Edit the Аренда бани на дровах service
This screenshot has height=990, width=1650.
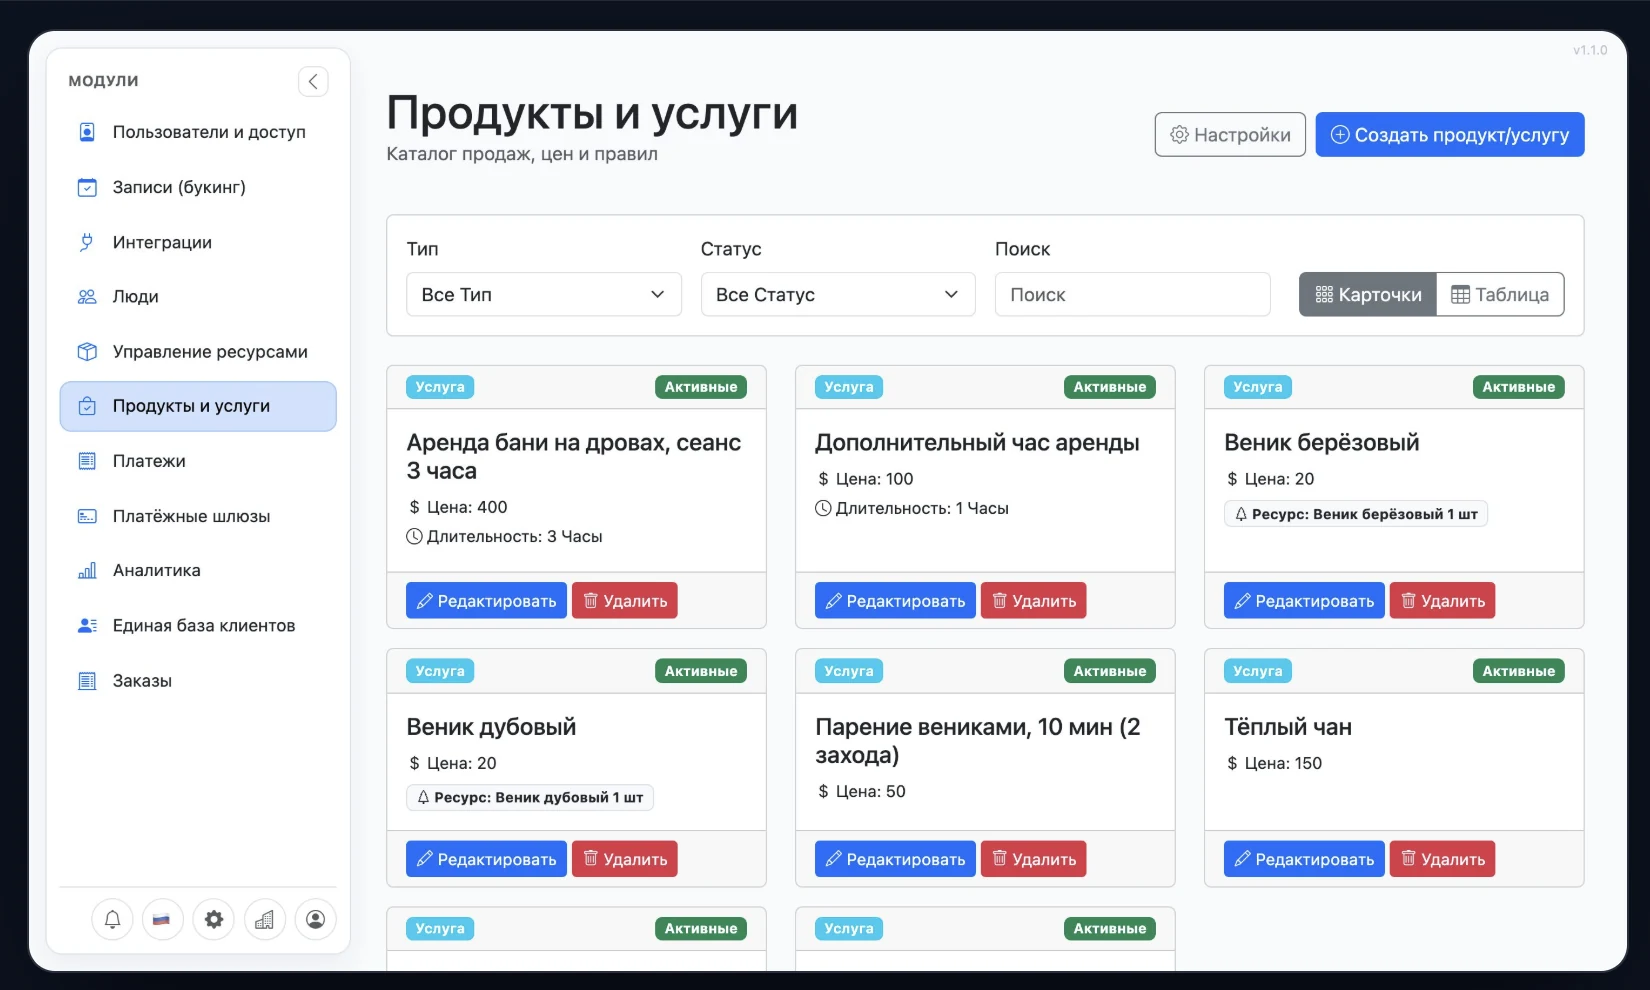coord(486,600)
